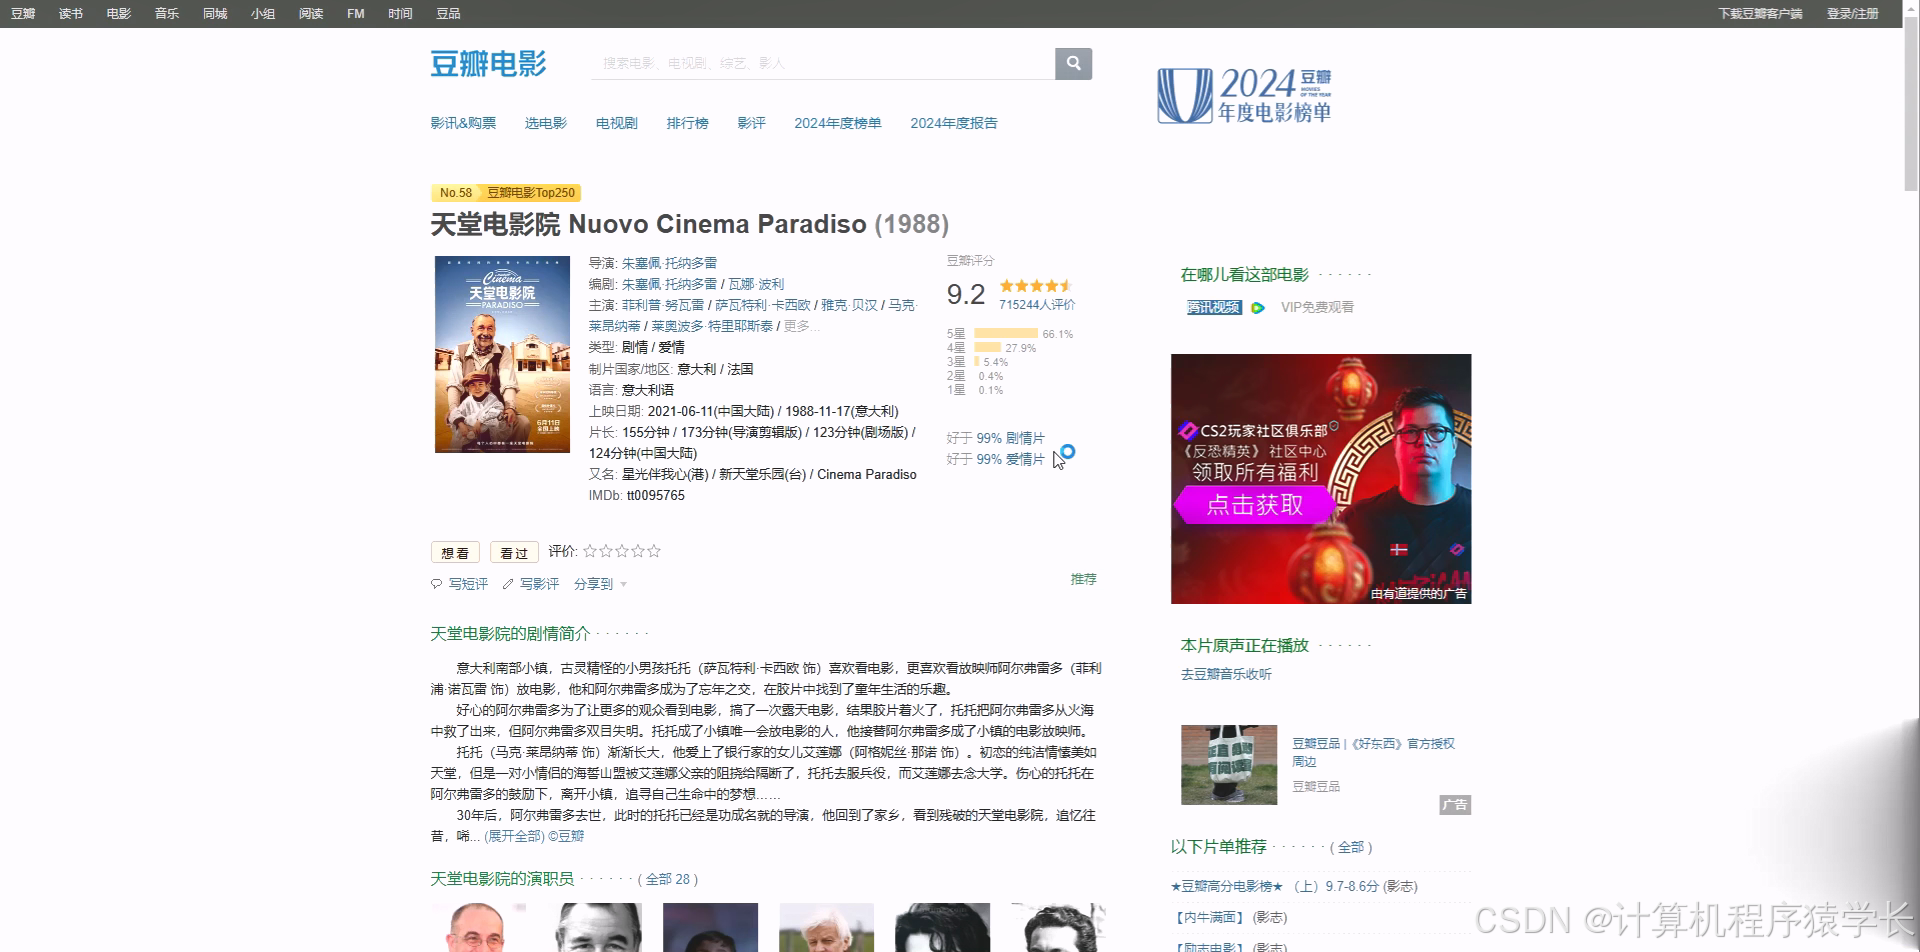Open writer 瓦娜·波利 link
Screen dimensions: 1920x952
(x=756, y=284)
